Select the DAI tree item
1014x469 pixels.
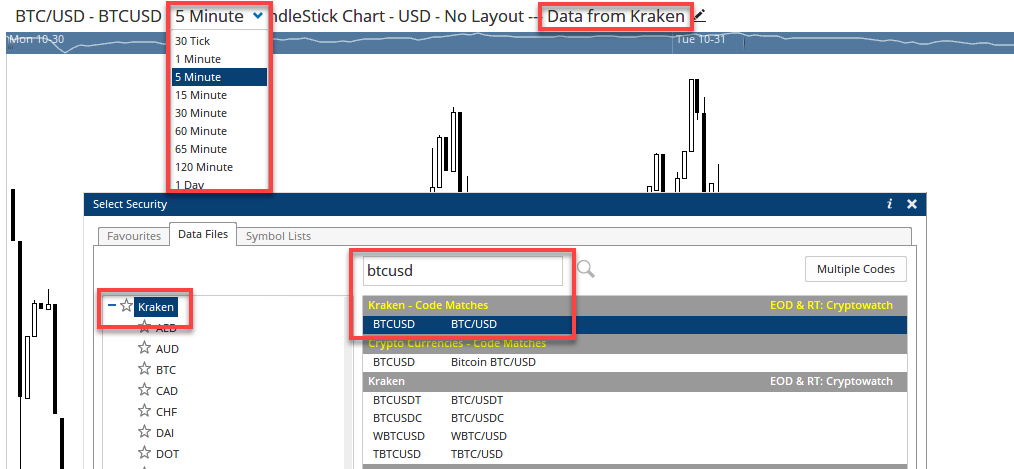click(165, 433)
